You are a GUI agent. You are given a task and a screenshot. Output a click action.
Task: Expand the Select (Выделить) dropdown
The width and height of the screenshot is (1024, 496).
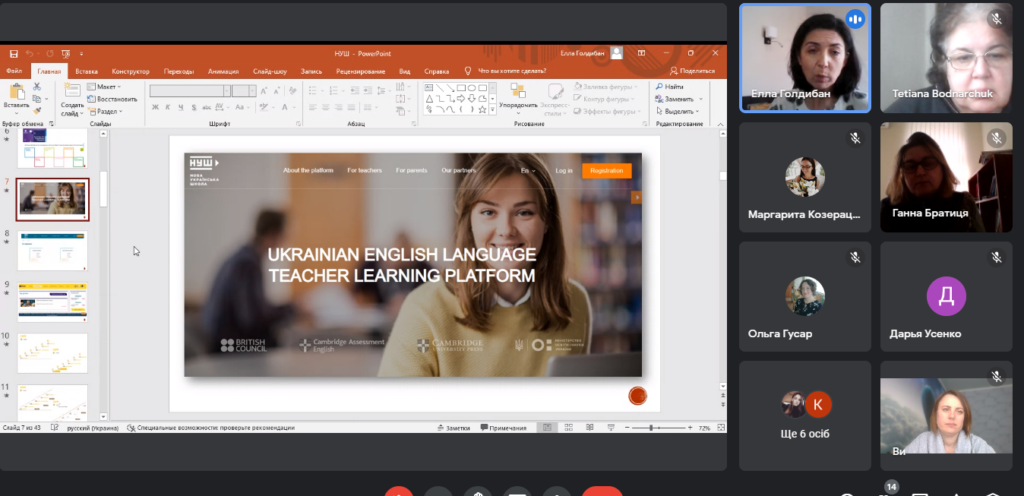(678, 111)
